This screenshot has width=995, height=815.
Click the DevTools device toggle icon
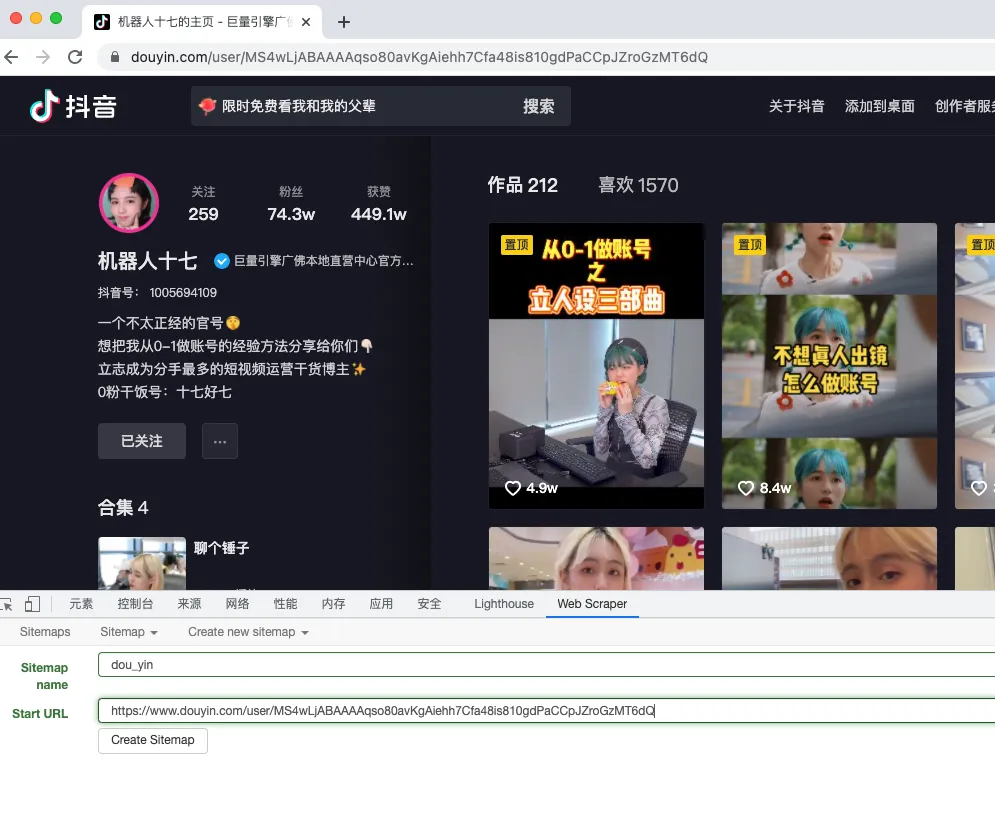tap(33, 604)
